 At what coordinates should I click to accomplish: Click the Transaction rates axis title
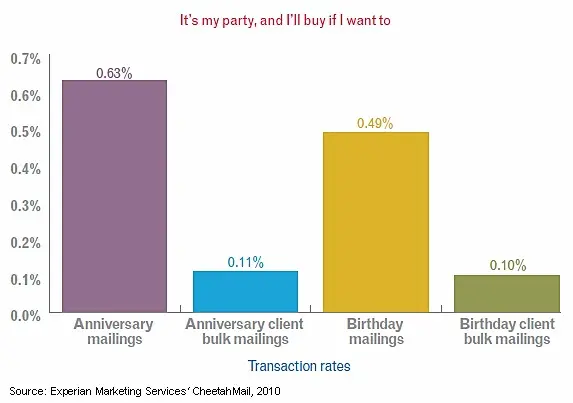[299, 366]
